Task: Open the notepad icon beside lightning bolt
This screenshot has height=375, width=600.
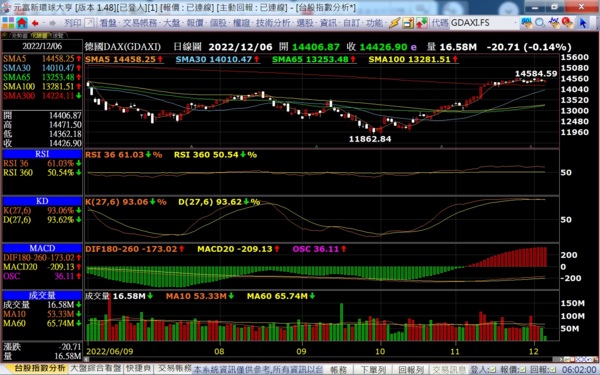Action: pos(408,23)
